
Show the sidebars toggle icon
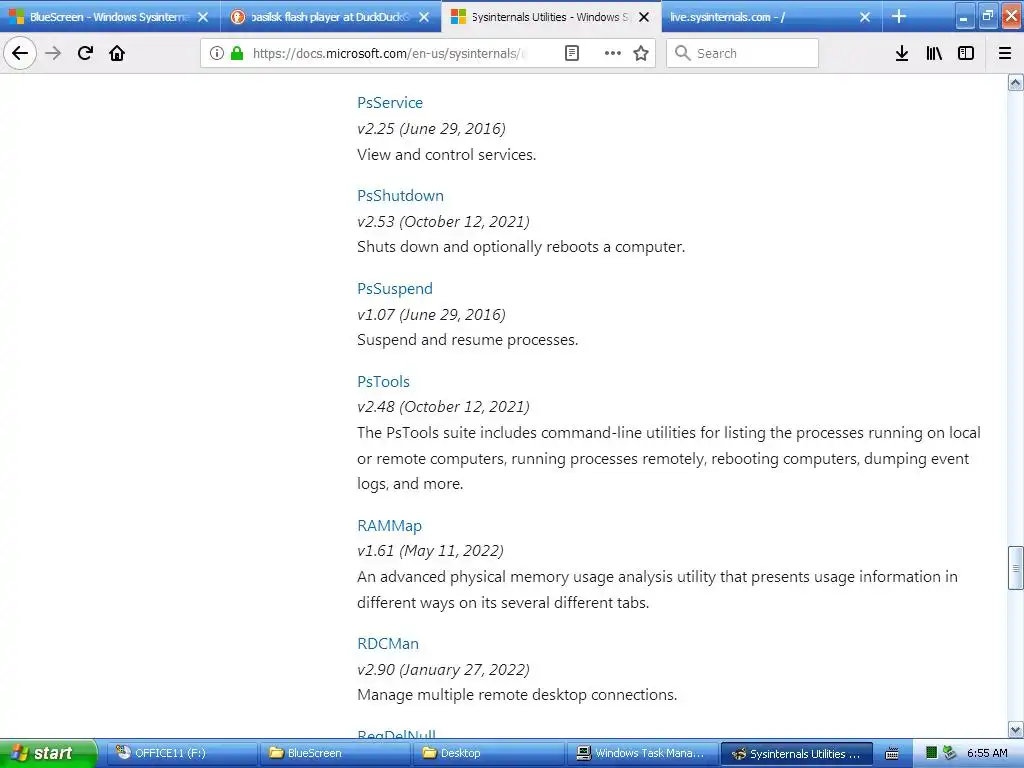966,53
